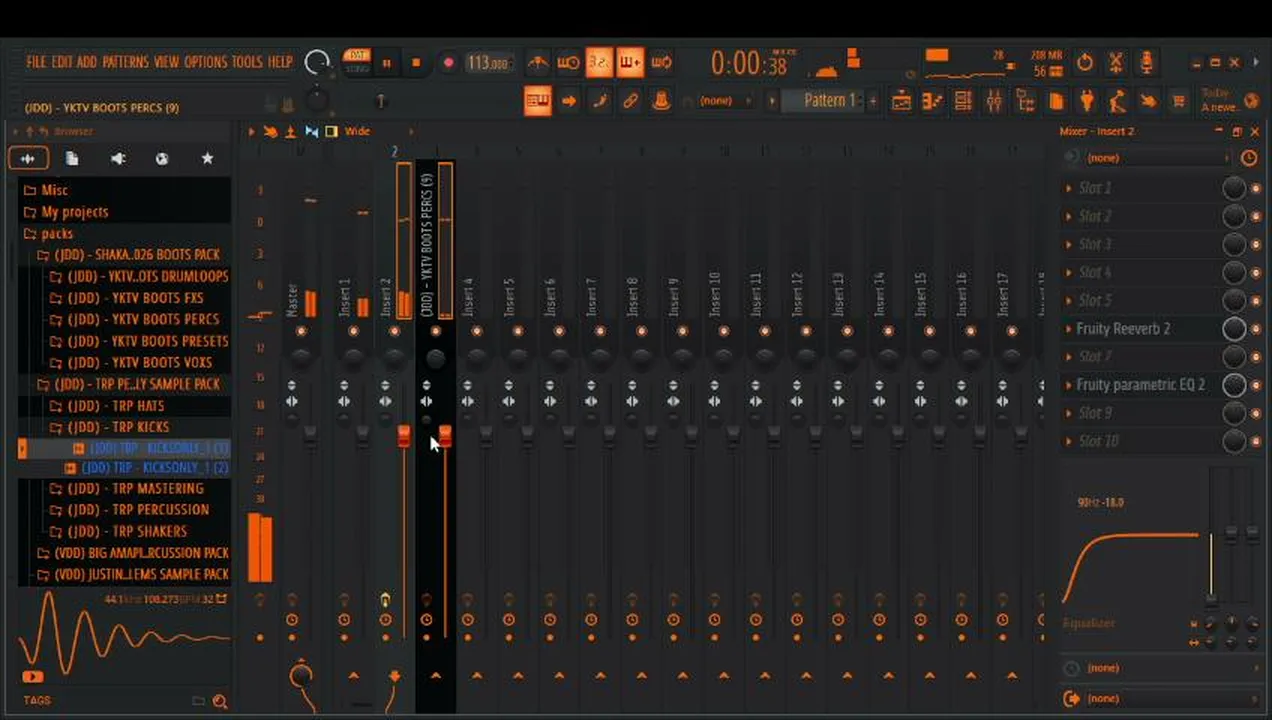Select the Pattern 1 selector
The width and height of the screenshot is (1272, 720).
pos(830,101)
